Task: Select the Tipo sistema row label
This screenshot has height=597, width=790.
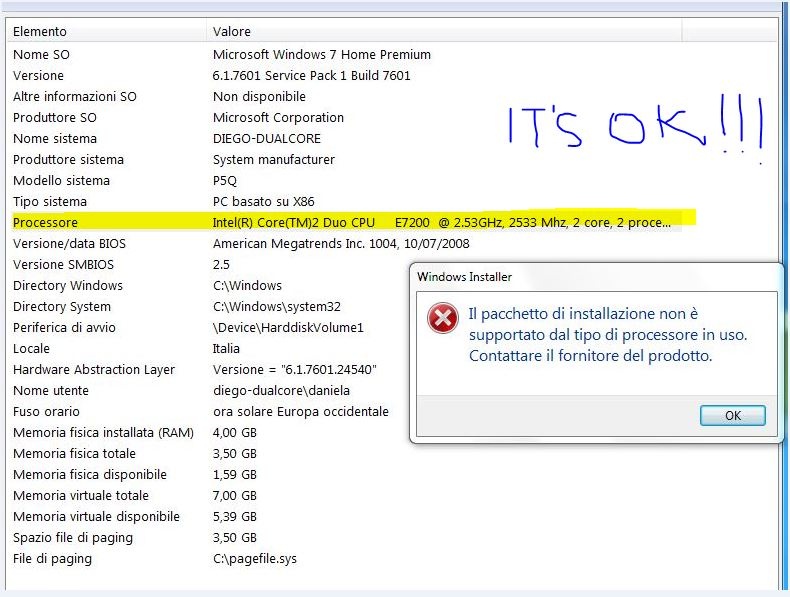Action: [x=50, y=202]
